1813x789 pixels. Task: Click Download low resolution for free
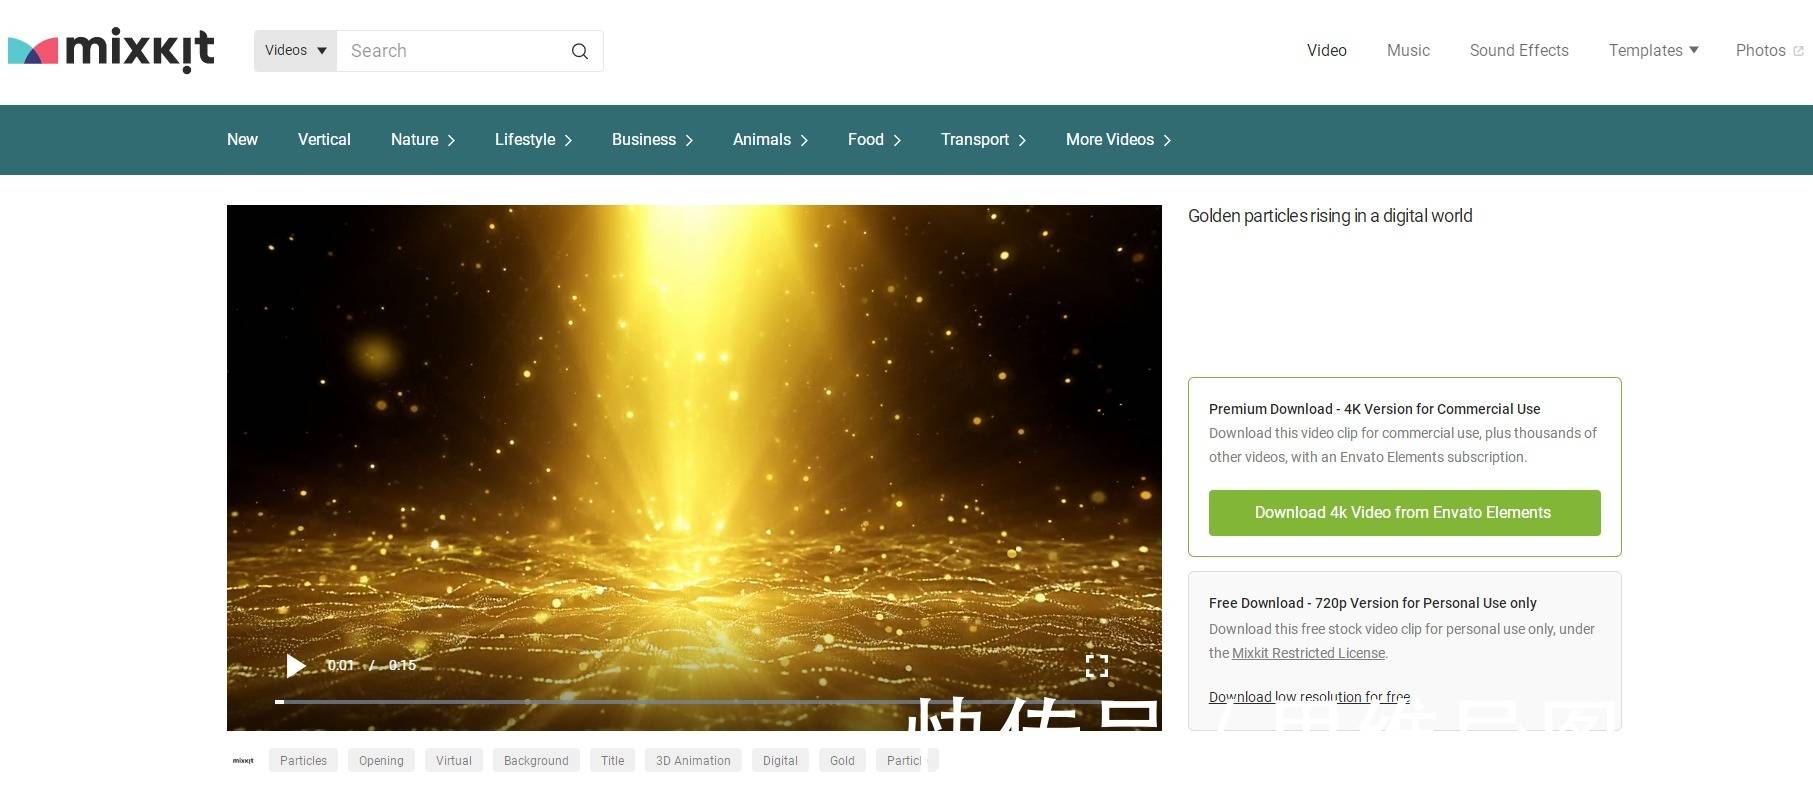click(1309, 697)
